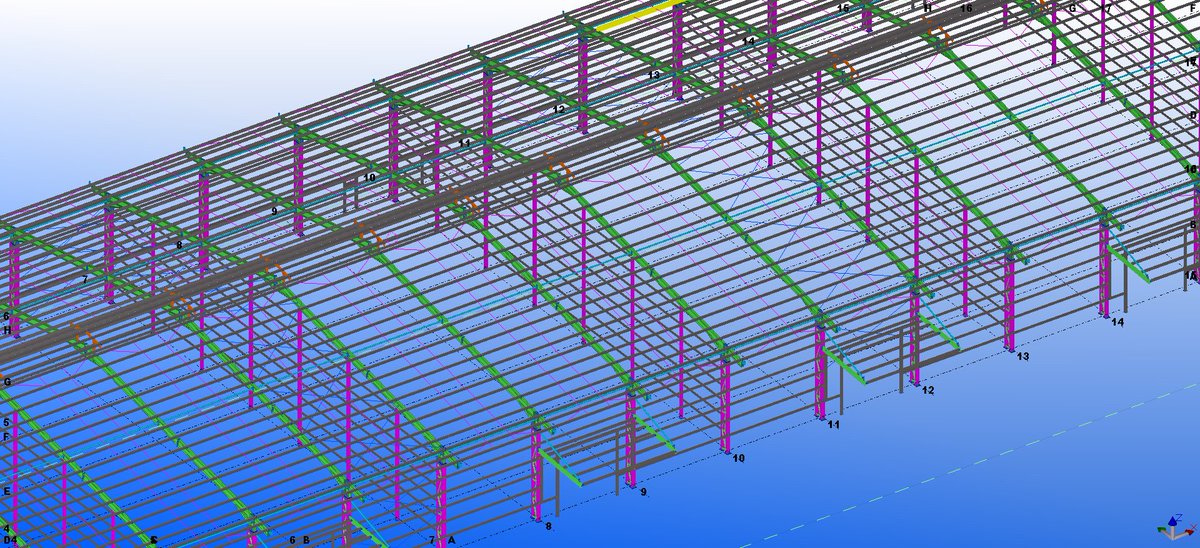Click grid label 14 at the front column base
This screenshot has height=548, width=1200.
pyautogui.click(x=1118, y=323)
